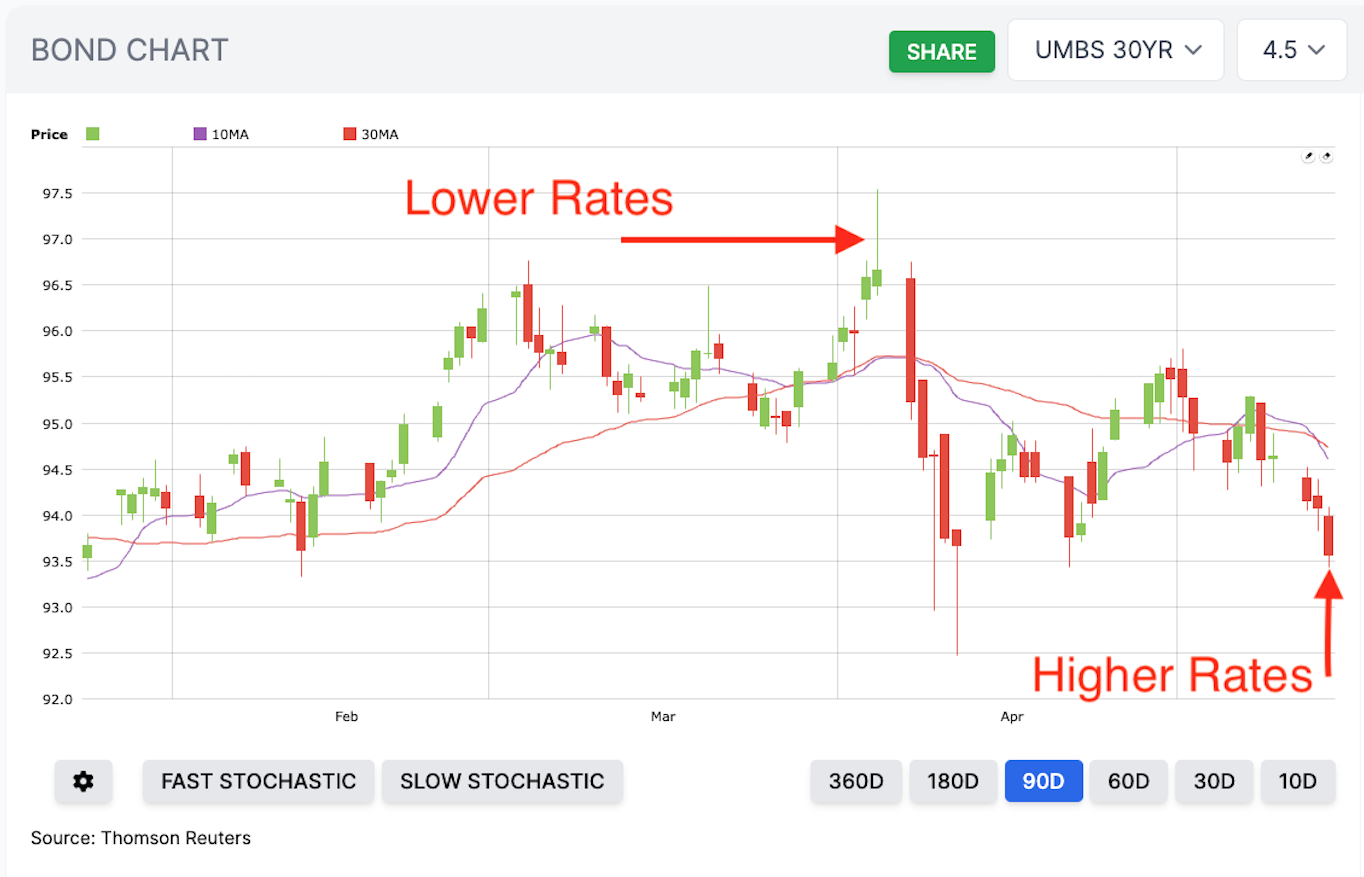Click the 10MA legend label
1364x877 pixels.
230,134
